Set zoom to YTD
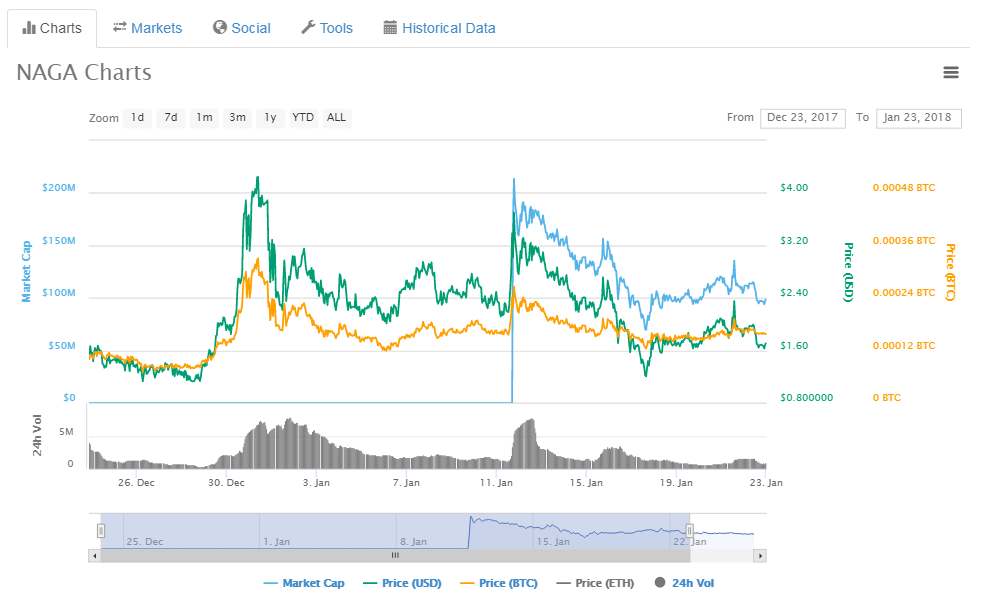The height and width of the screenshot is (595, 985). [x=303, y=117]
